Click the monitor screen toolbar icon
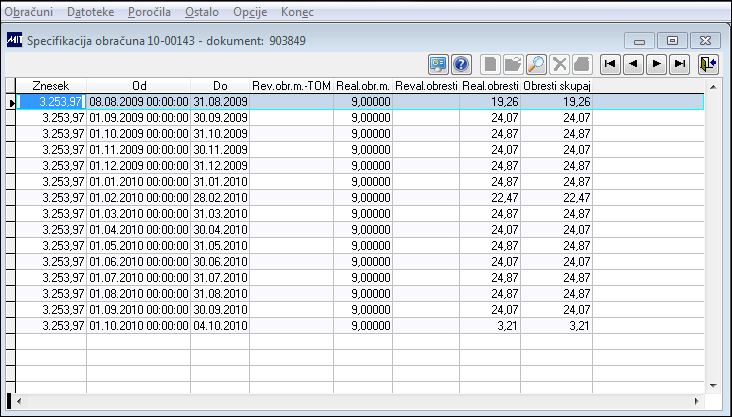This screenshot has height=417, width=732. coord(438,64)
